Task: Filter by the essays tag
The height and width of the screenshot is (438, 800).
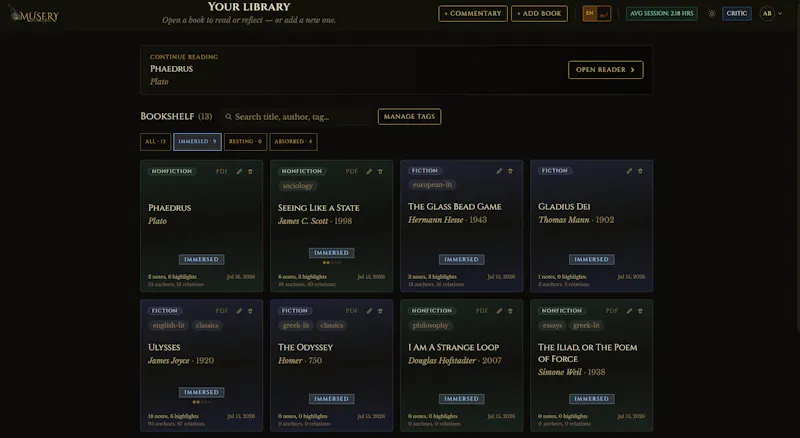Action: tap(553, 325)
